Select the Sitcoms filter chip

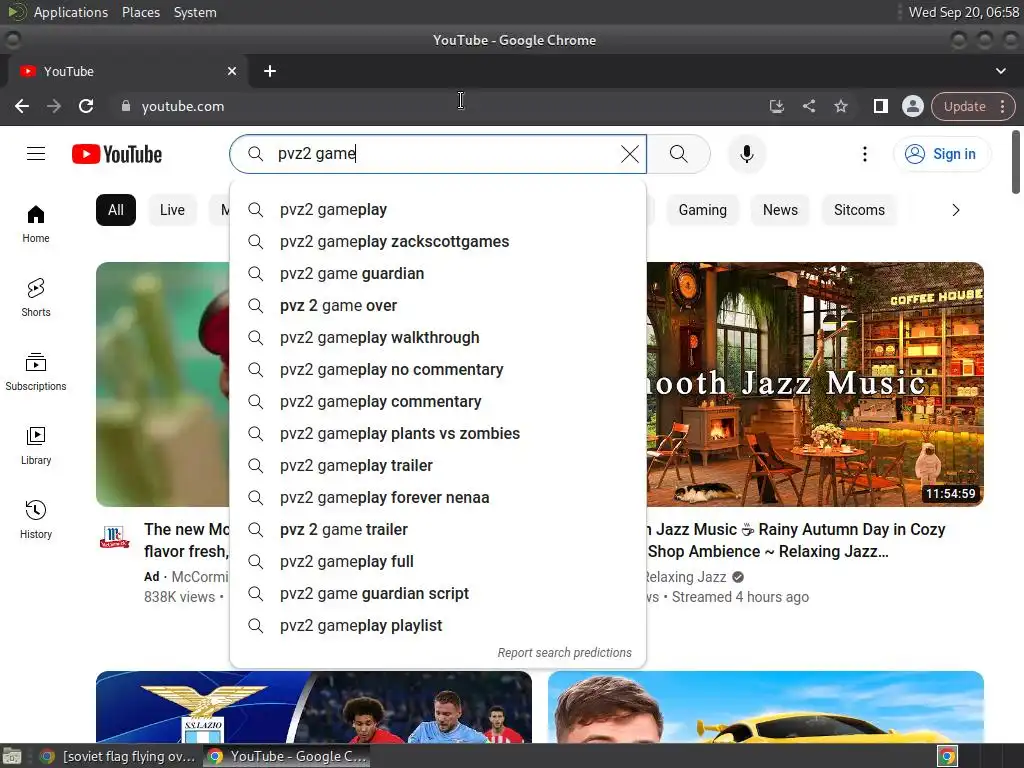coord(859,210)
